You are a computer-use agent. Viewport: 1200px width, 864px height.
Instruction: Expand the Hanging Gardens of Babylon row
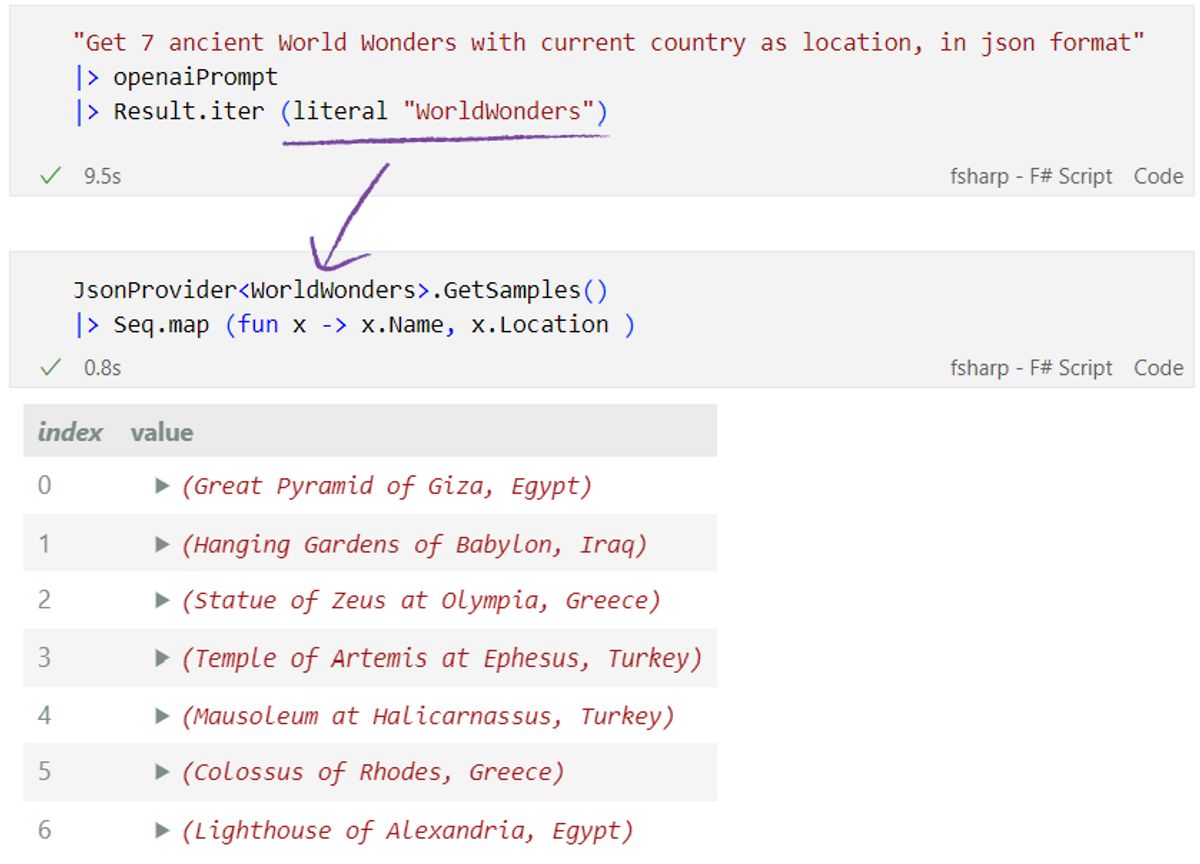[x=162, y=544]
